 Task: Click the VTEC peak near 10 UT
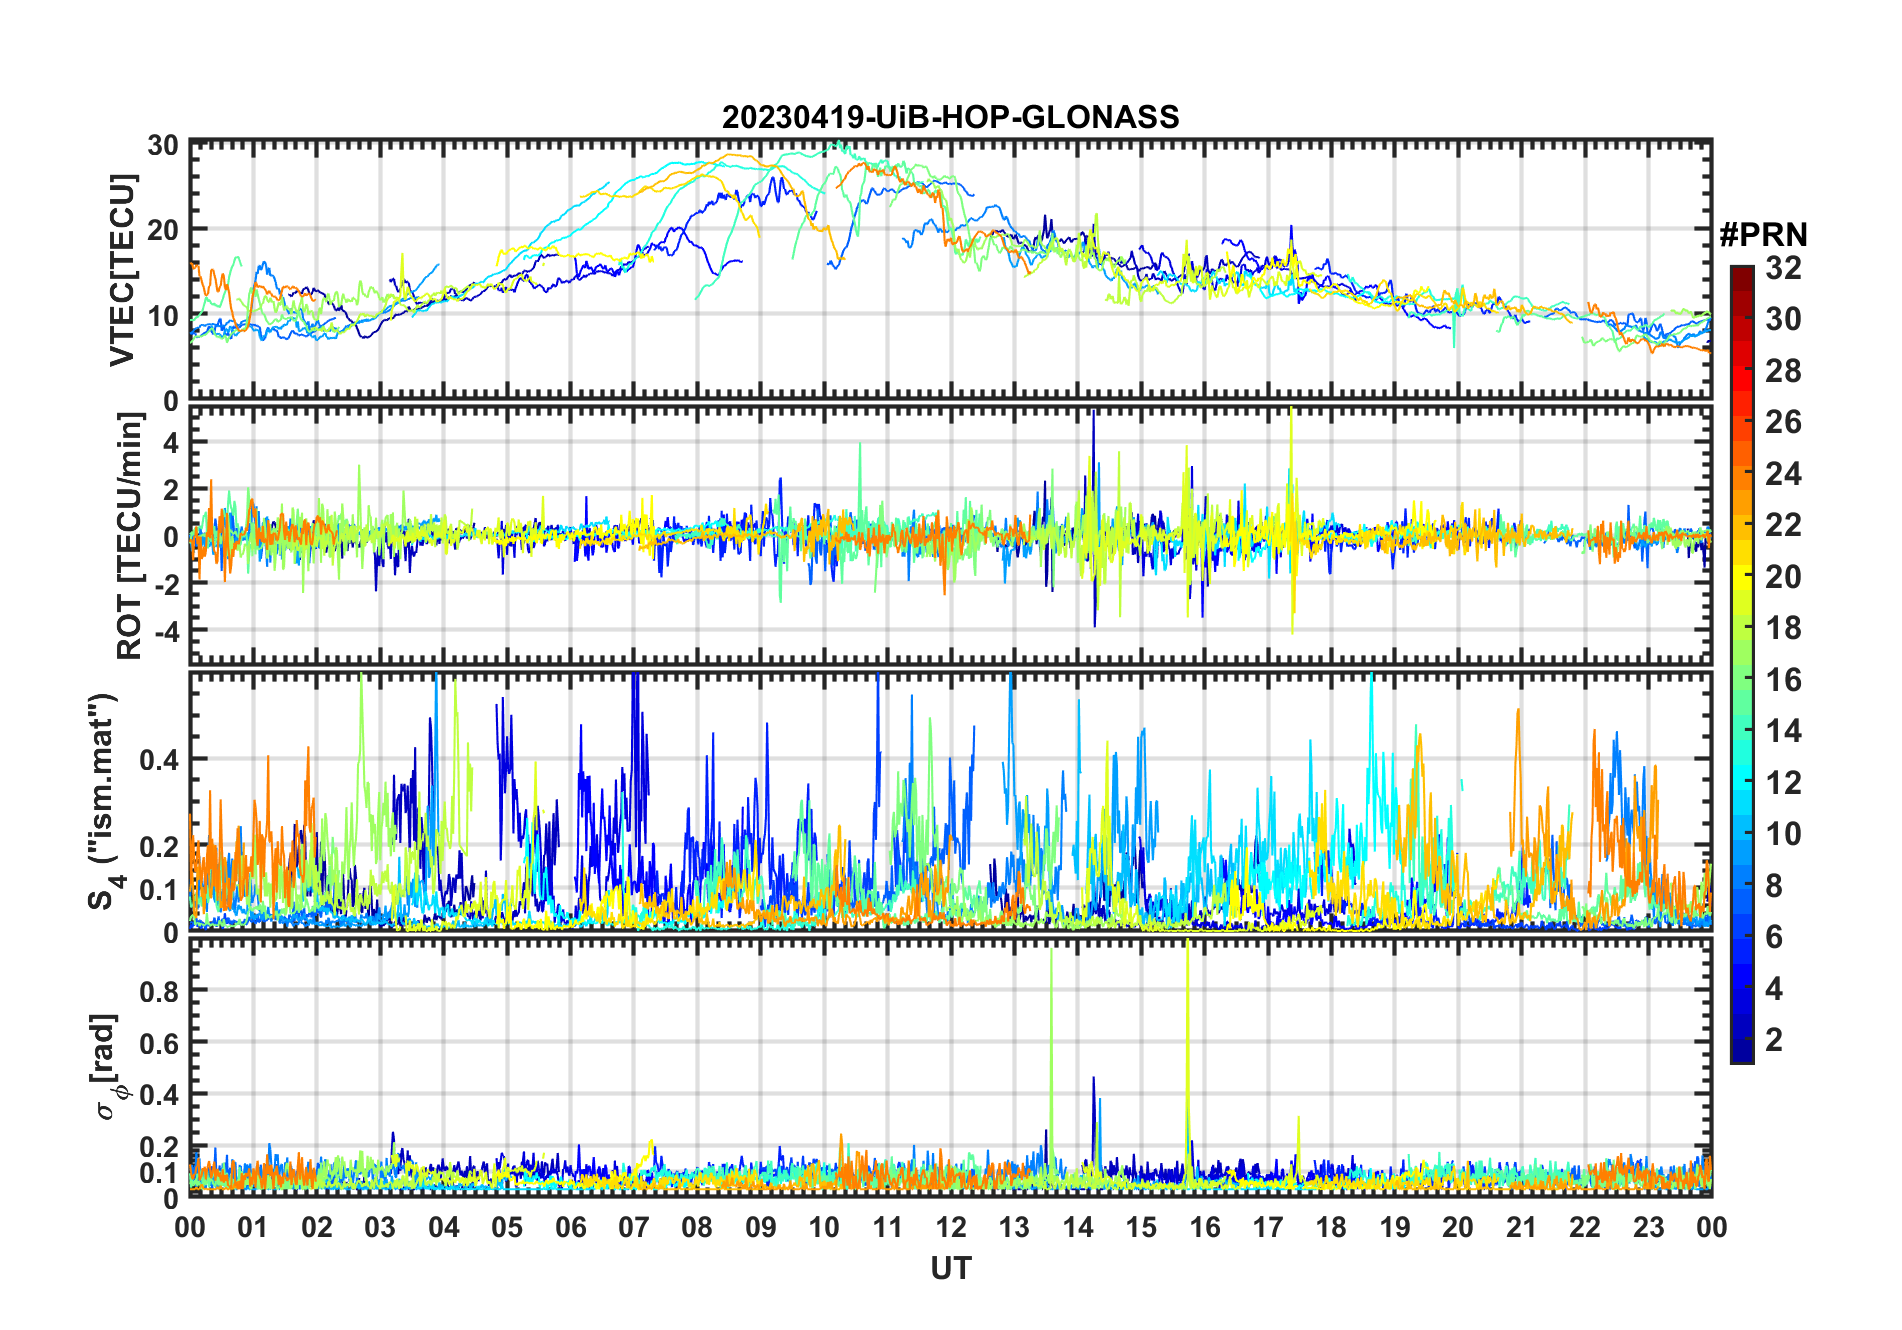coord(838,146)
